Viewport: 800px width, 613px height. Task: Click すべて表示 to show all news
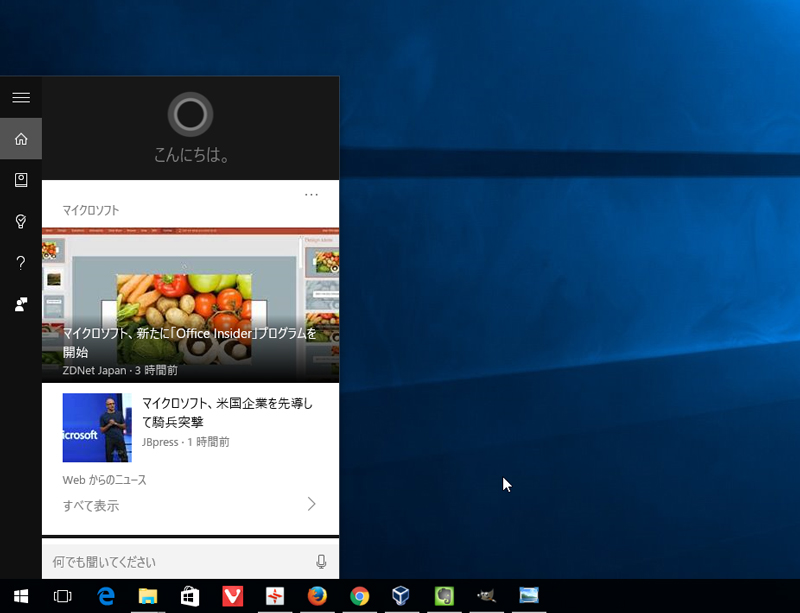91,506
